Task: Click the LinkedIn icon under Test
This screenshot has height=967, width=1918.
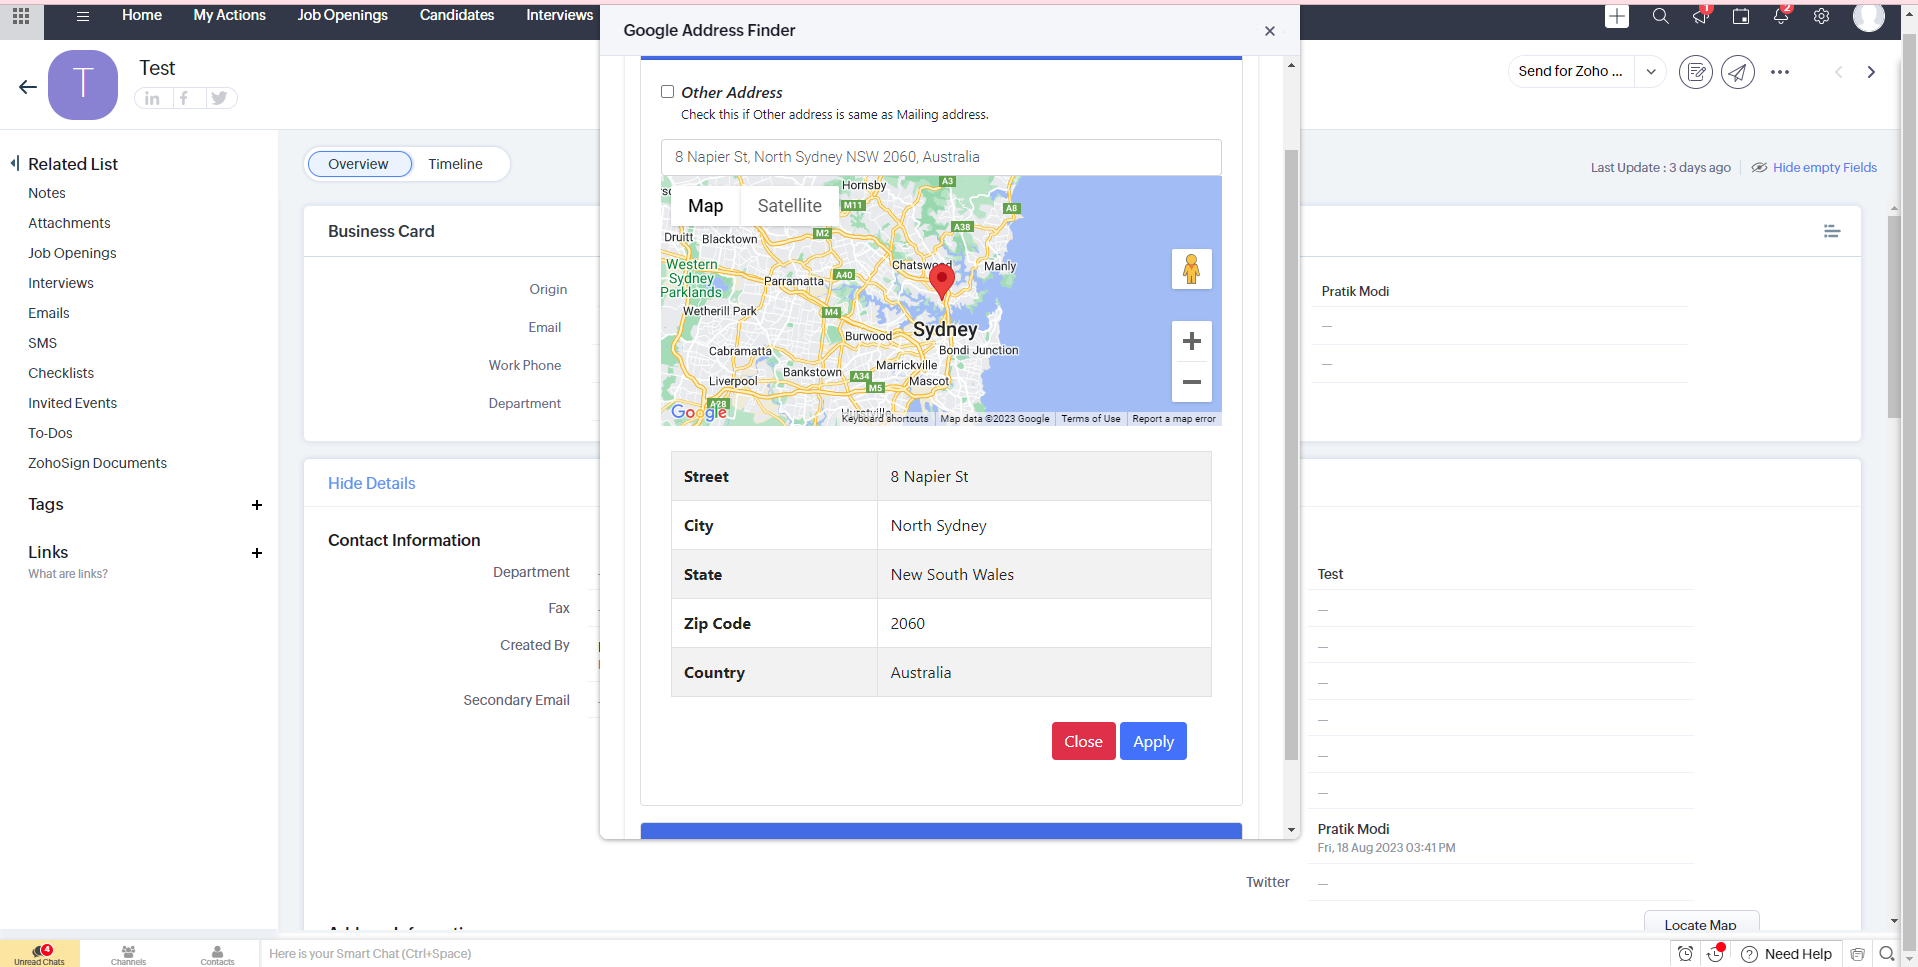Action: point(152,98)
